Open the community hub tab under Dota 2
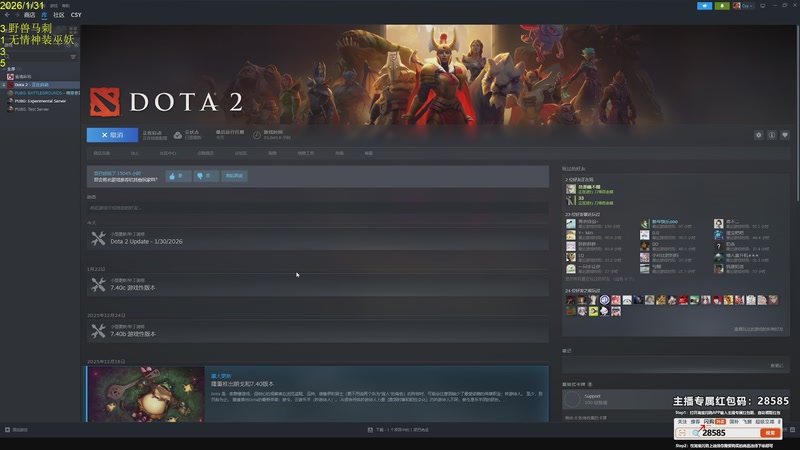 point(168,153)
